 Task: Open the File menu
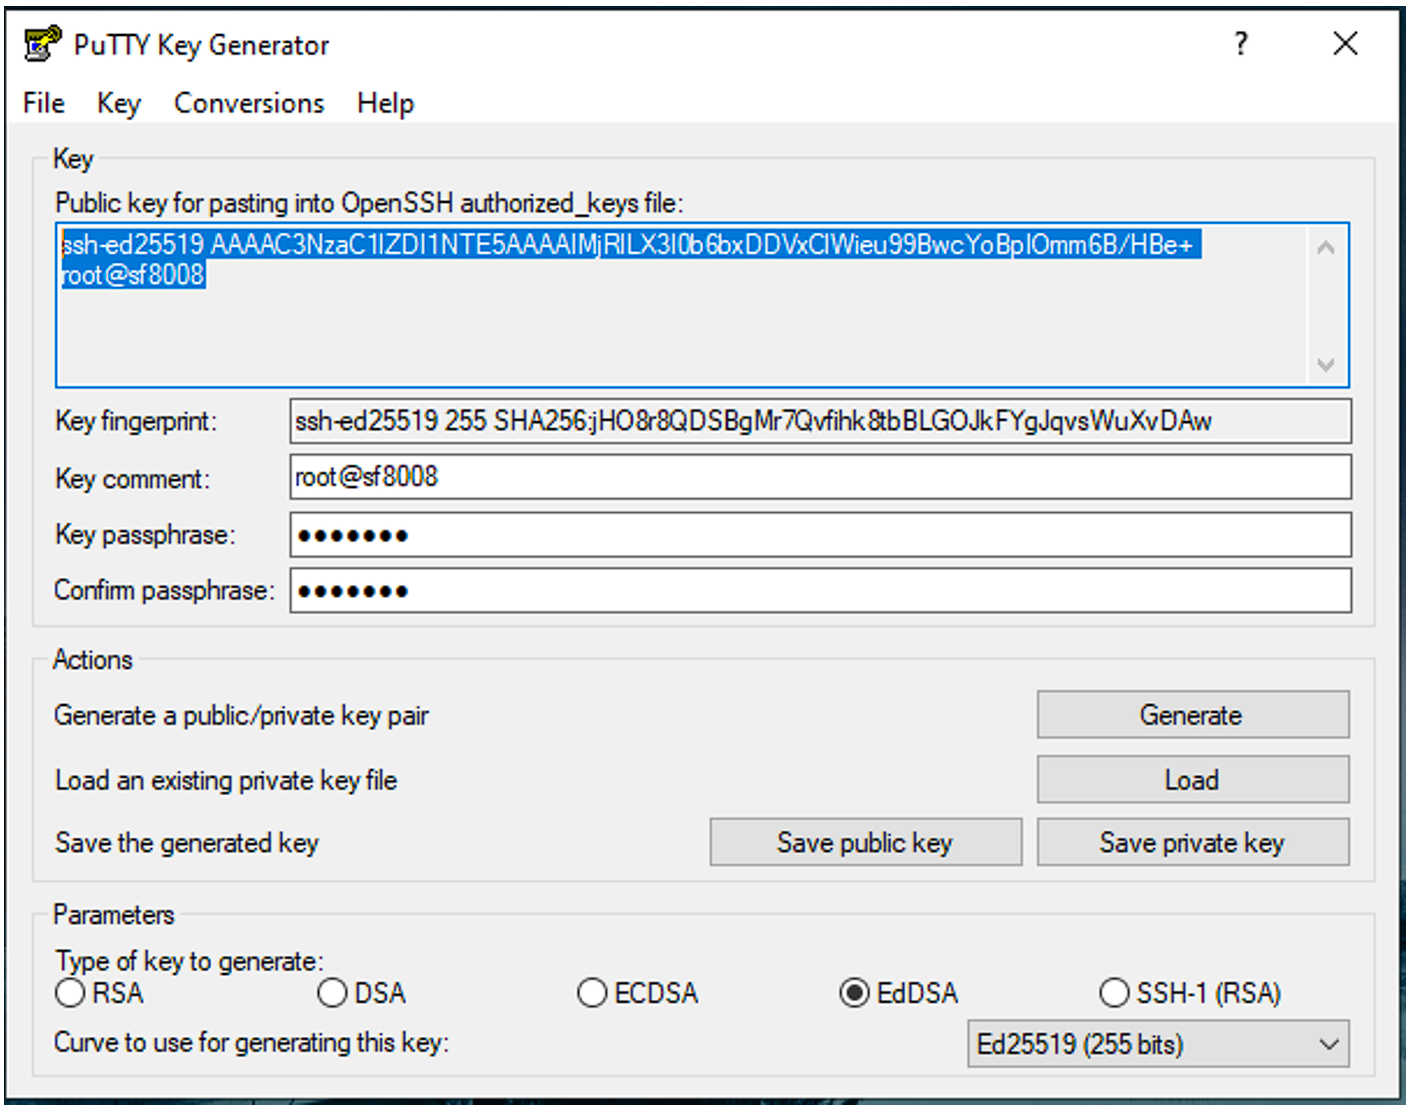(44, 103)
